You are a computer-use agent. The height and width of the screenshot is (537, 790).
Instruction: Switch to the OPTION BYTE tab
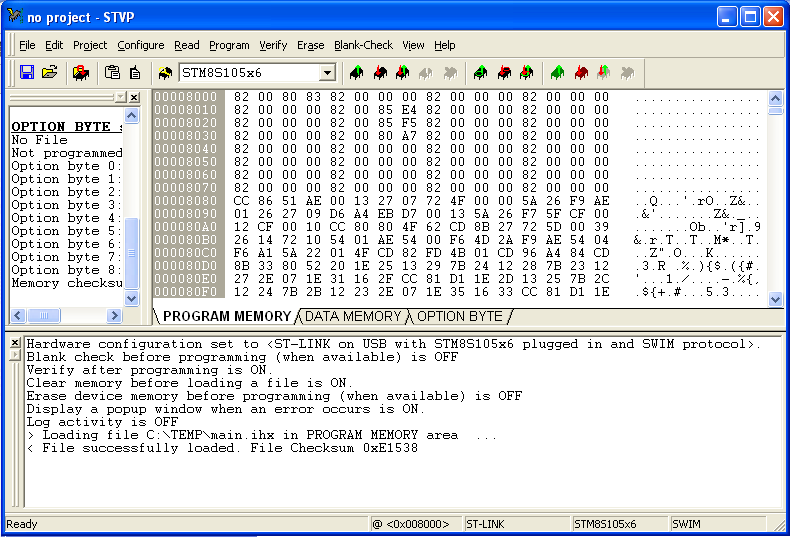(459, 316)
